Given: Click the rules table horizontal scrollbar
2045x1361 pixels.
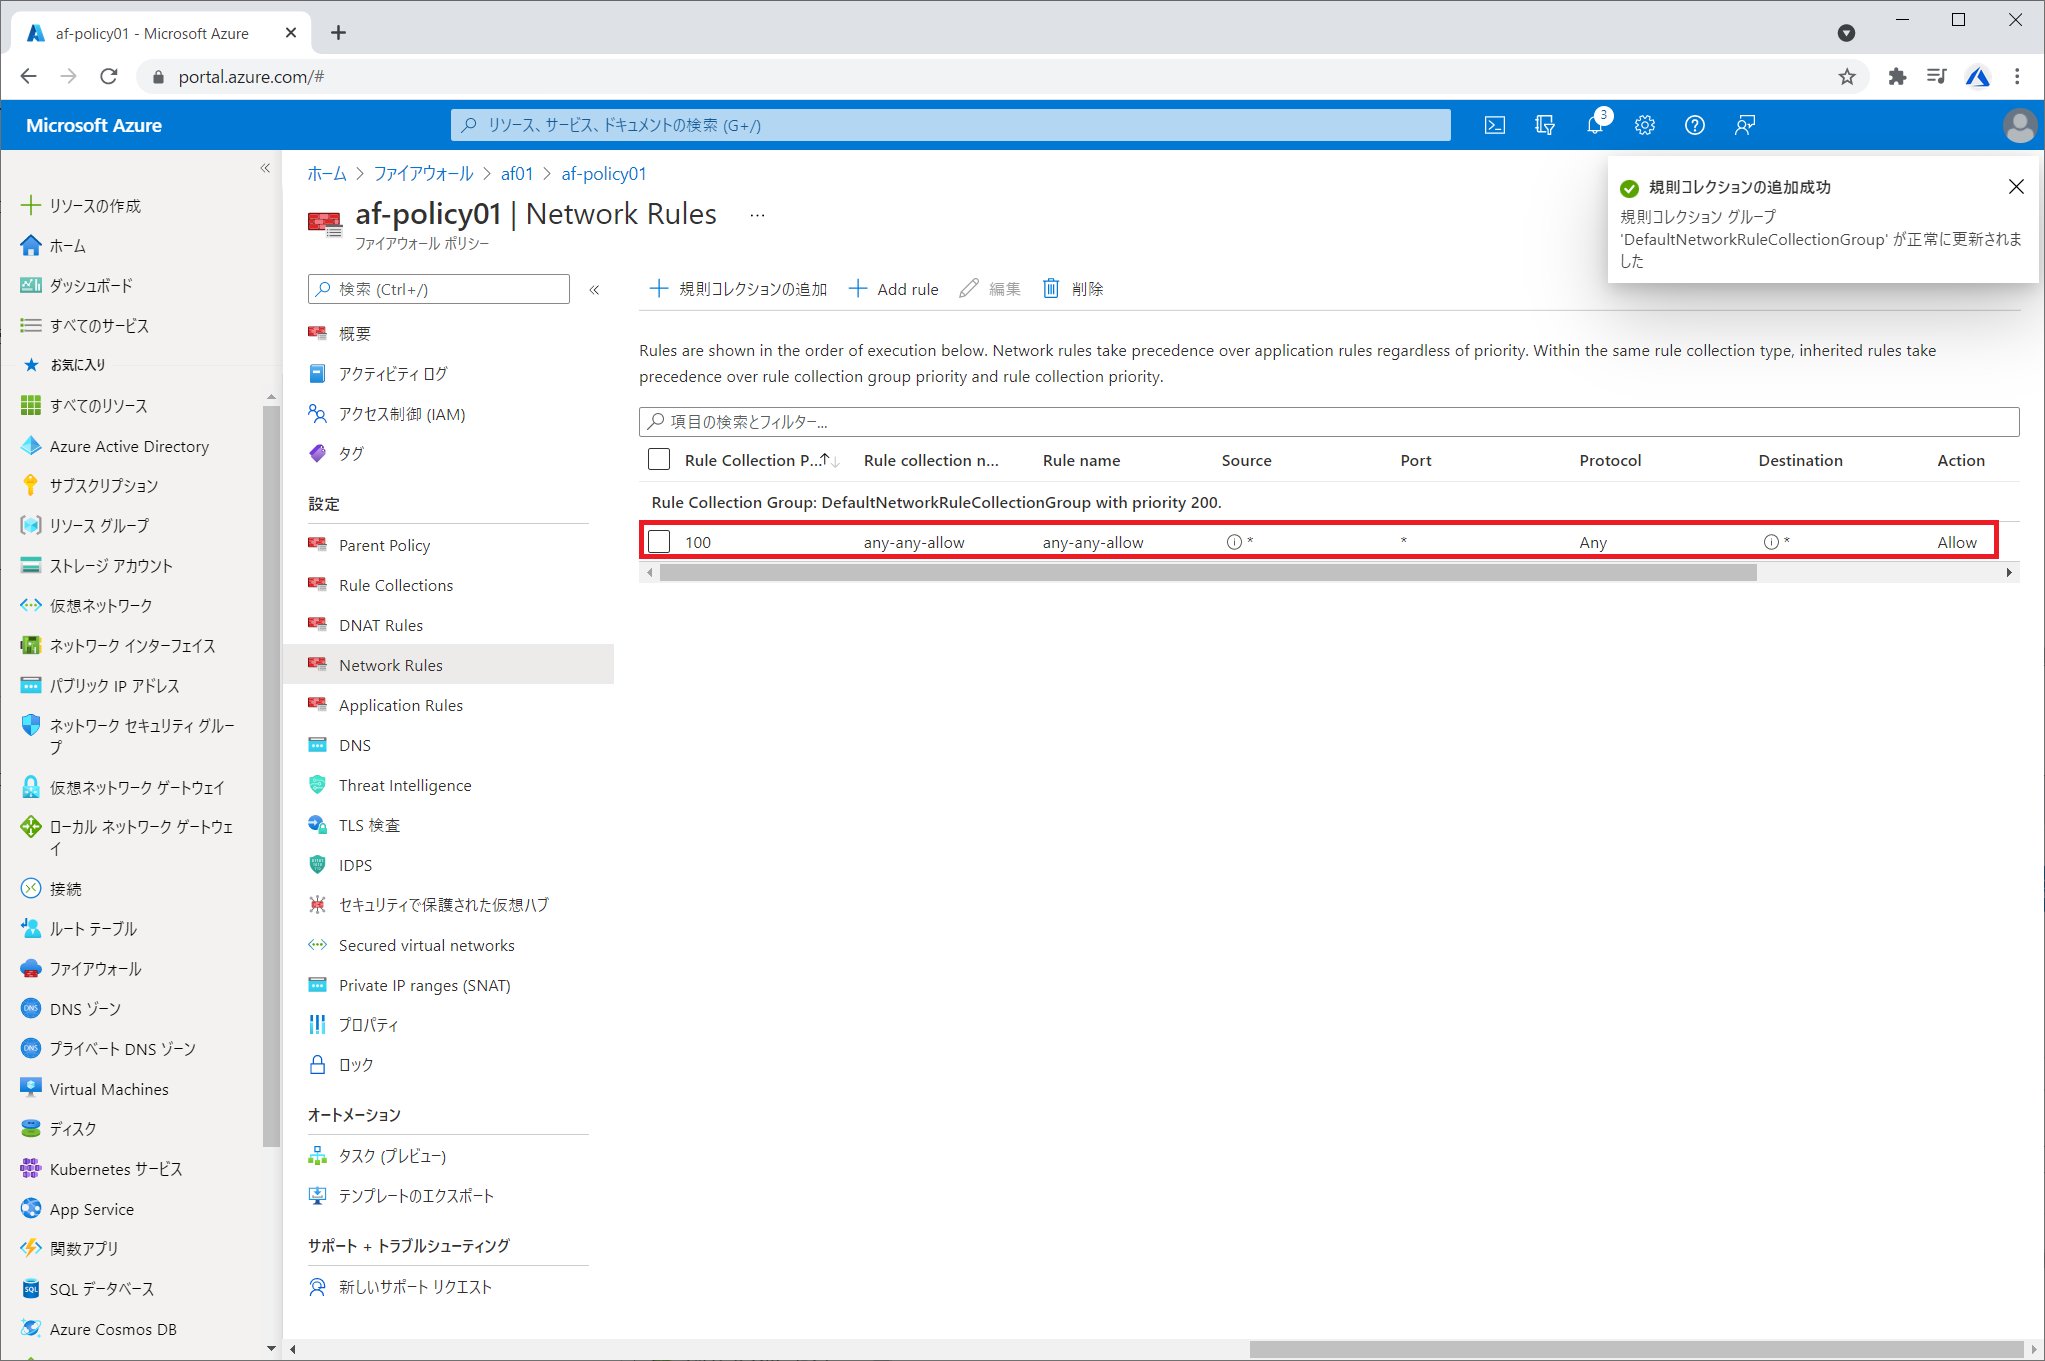Looking at the screenshot, I should 1207,573.
